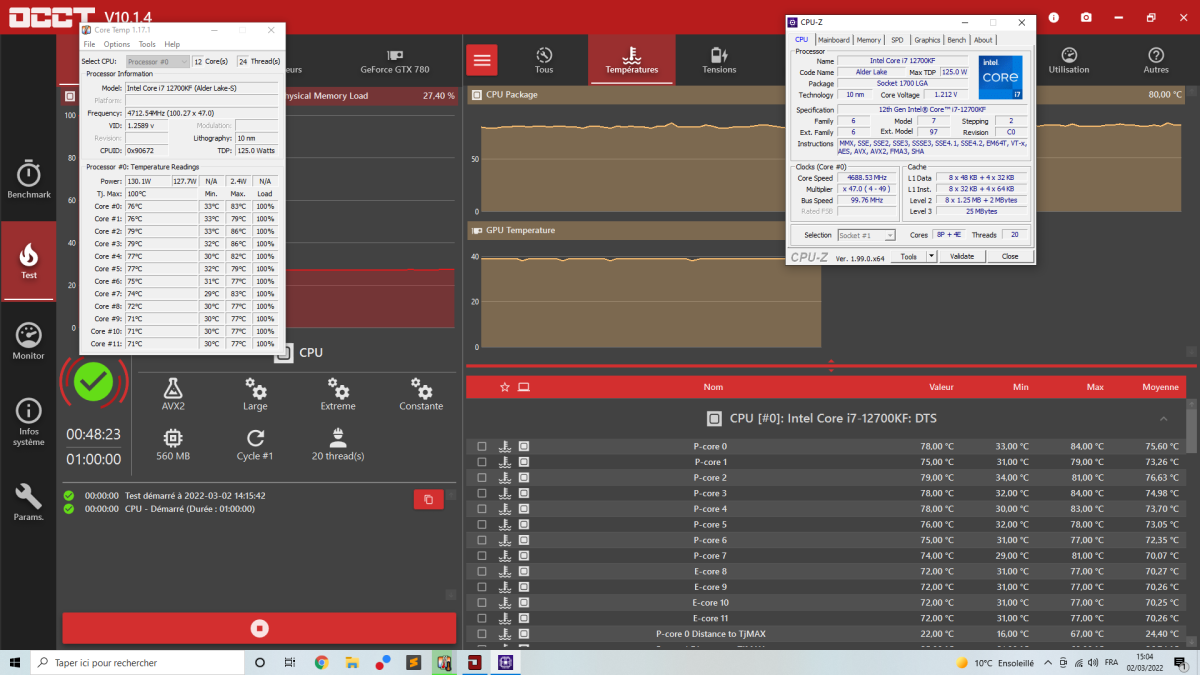The image size is (1200, 675).
Task: Stop the running test with red stop bar
Action: coord(259,628)
